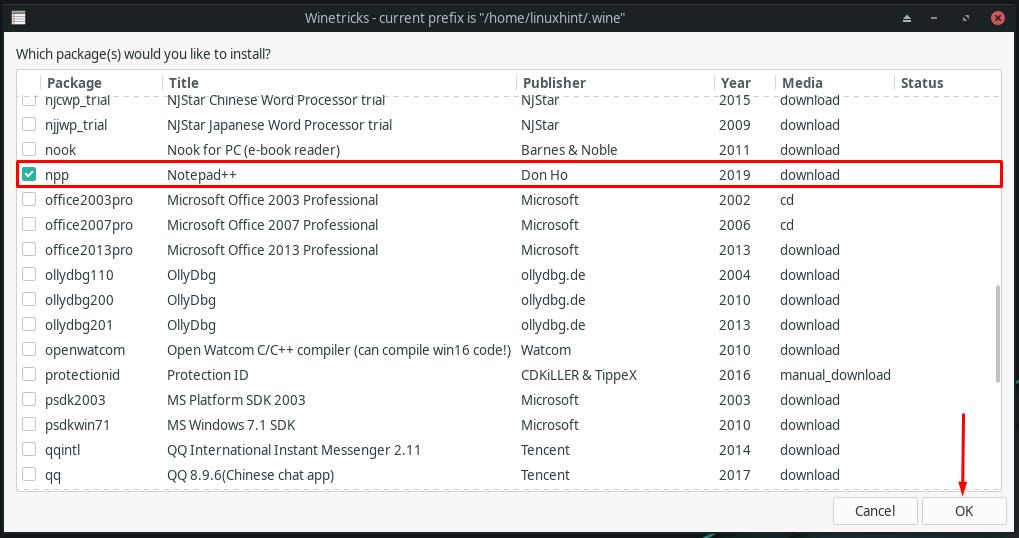Click the keep-above arrow icon in title bar
1019x538 pixels.
click(907, 18)
